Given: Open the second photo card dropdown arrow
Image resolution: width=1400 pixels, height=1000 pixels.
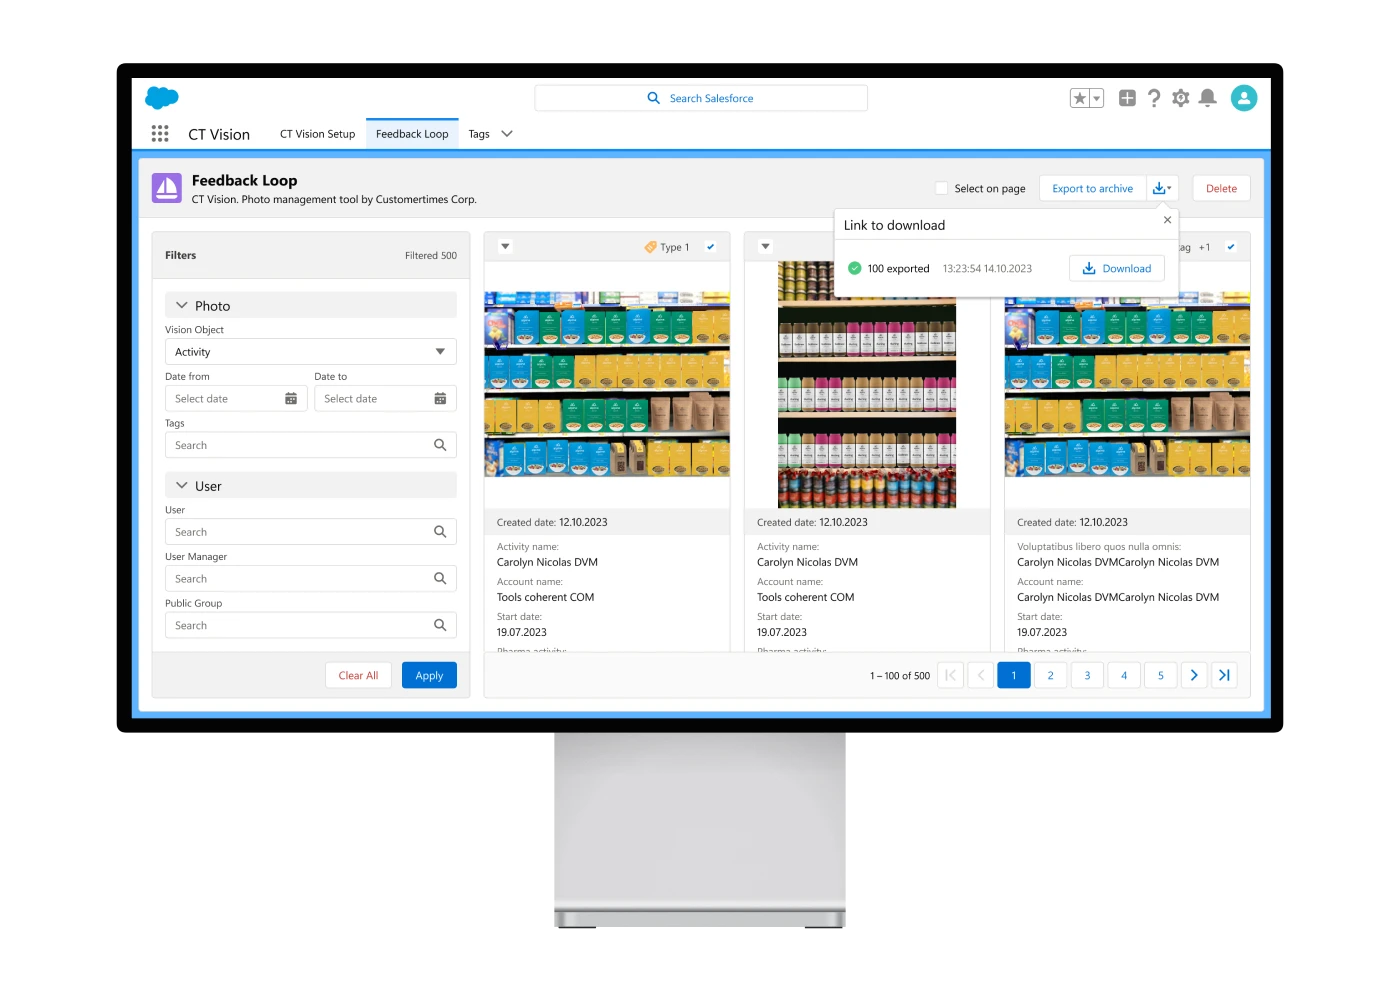Looking at the screenshot, I should point(765,247).
